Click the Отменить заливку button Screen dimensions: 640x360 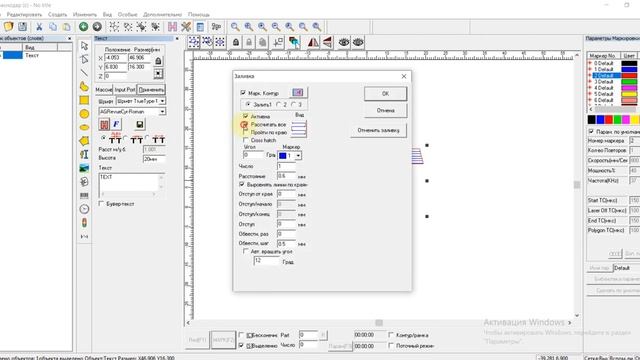coord(378,130)
